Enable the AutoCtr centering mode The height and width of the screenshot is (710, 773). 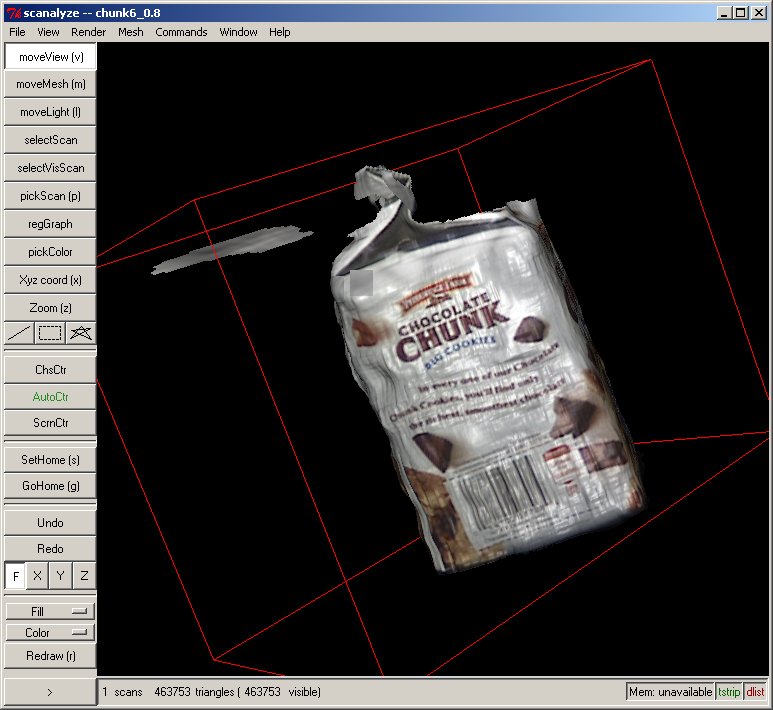[50, 397]
